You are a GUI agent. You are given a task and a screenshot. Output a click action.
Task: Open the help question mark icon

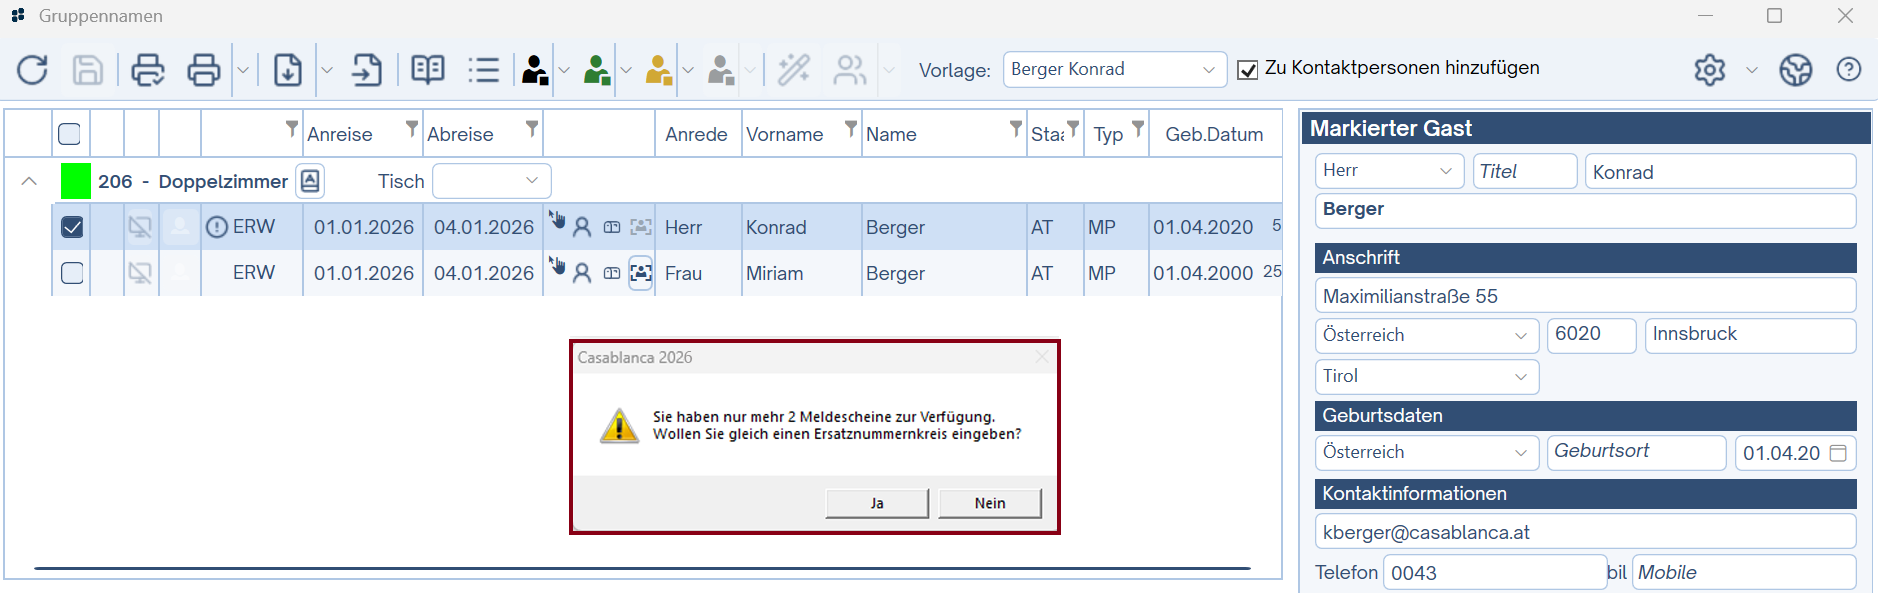click(1849, 70)
